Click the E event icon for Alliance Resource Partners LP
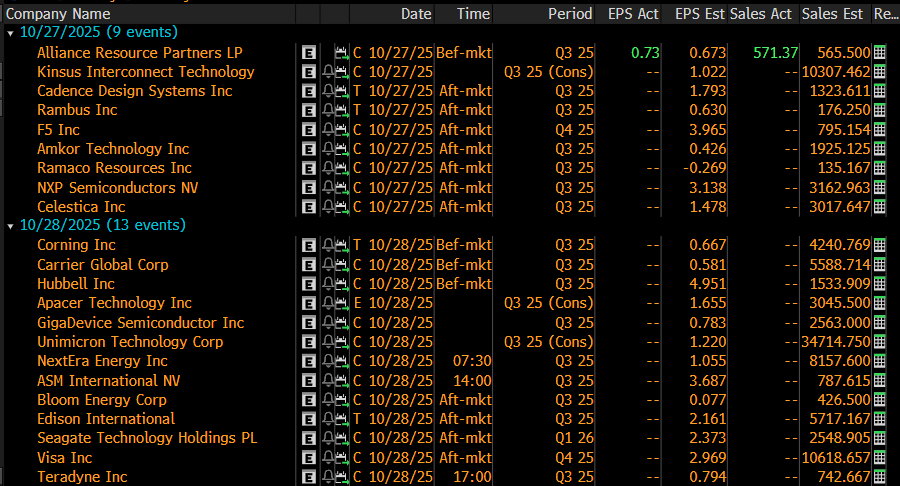This screenshot has height=486, width=900. point(309,53)
